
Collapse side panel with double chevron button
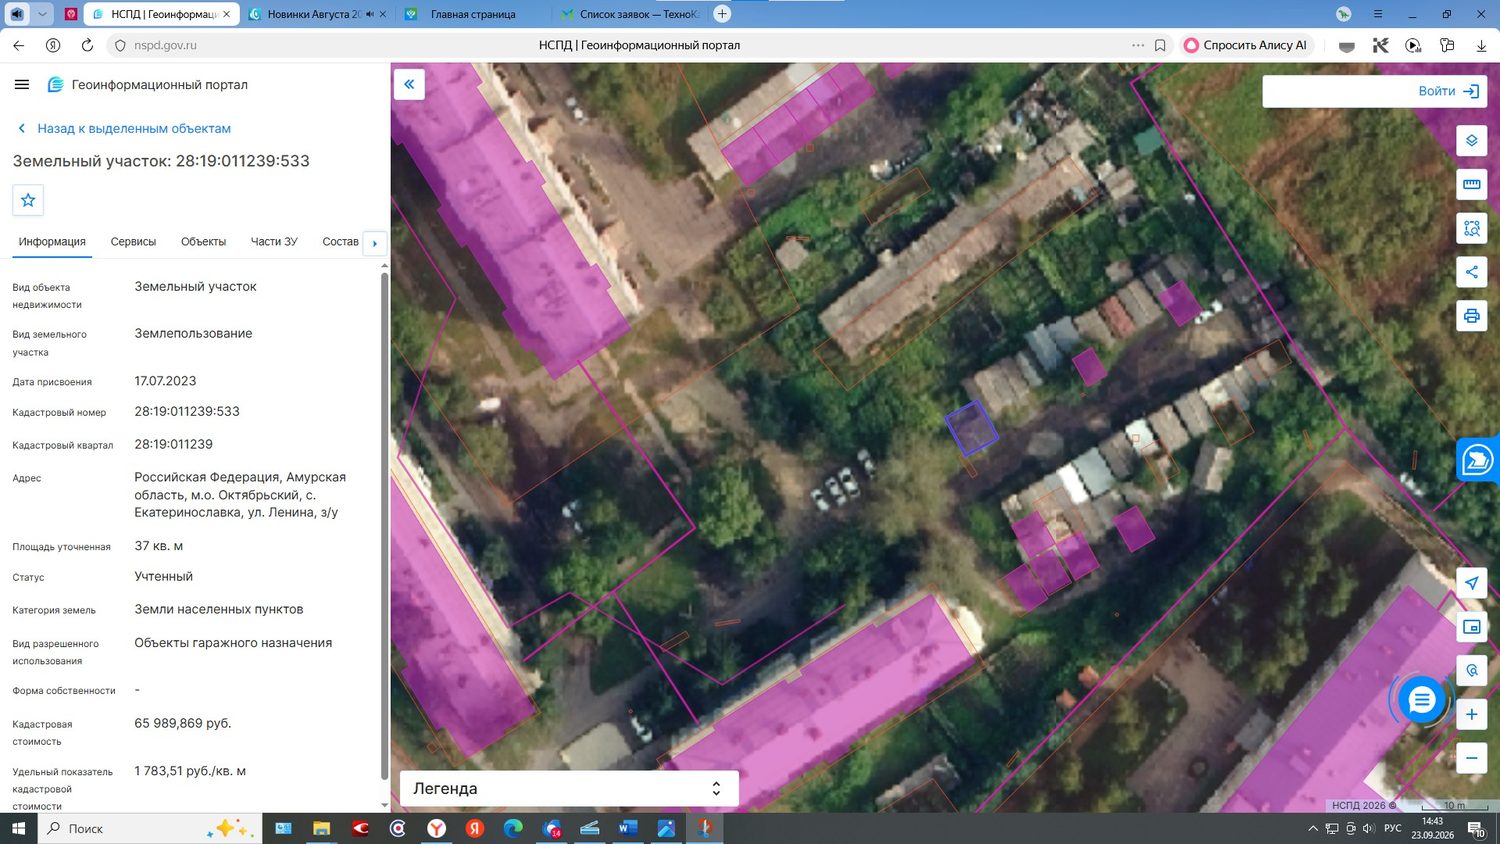coord(409,84)
